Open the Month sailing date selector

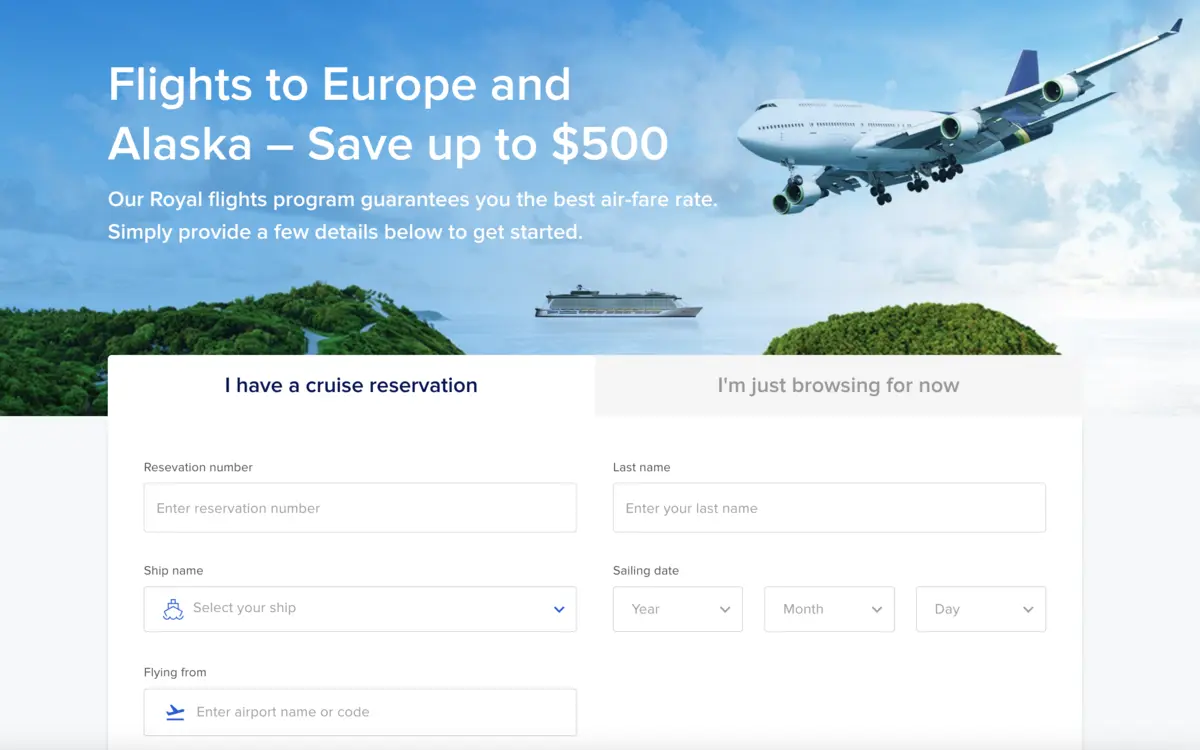(x=829, y=609)
